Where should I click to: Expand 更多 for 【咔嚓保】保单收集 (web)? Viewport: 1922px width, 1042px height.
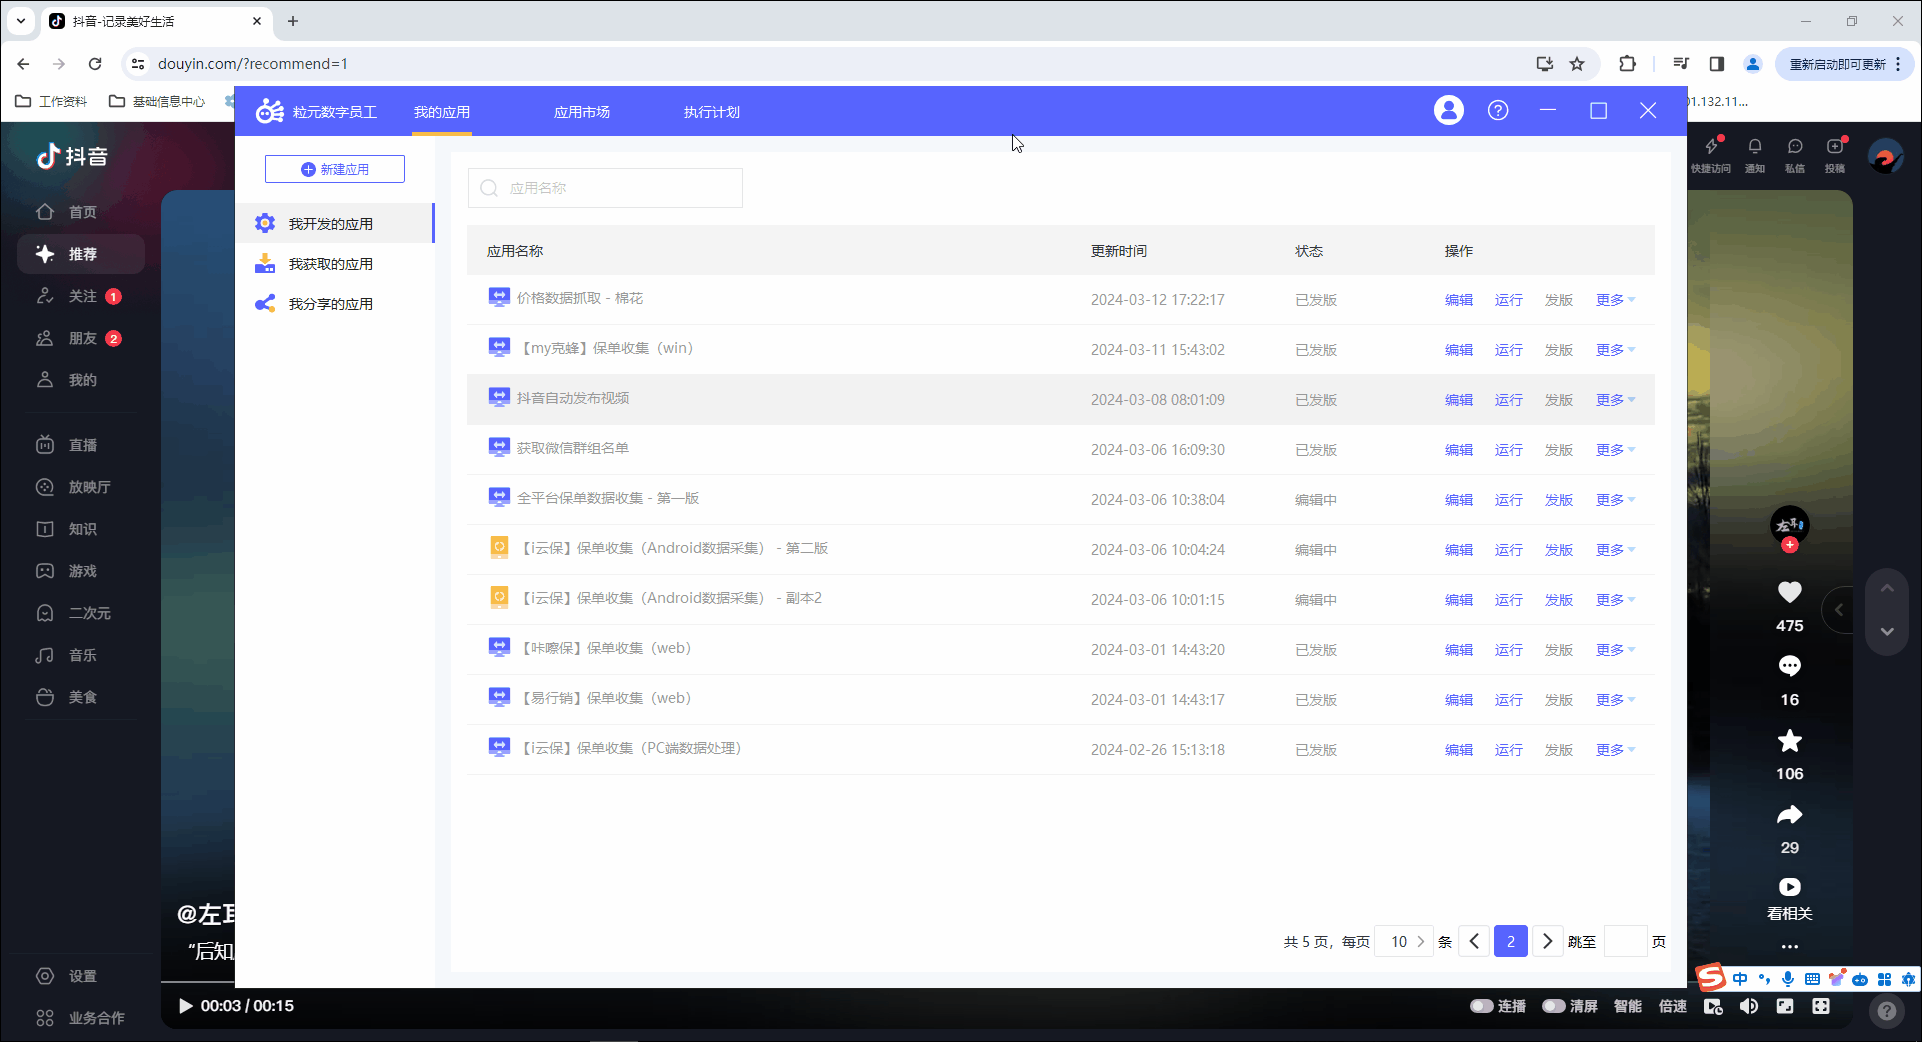click(x=1615, y=650)
